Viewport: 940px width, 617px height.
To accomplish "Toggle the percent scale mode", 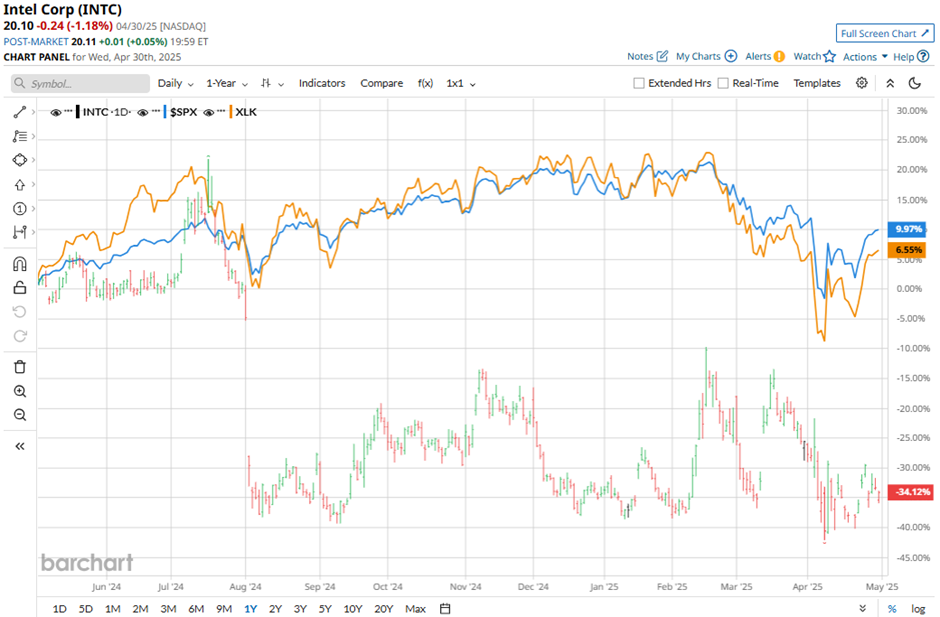I will [x=892, y=609].
